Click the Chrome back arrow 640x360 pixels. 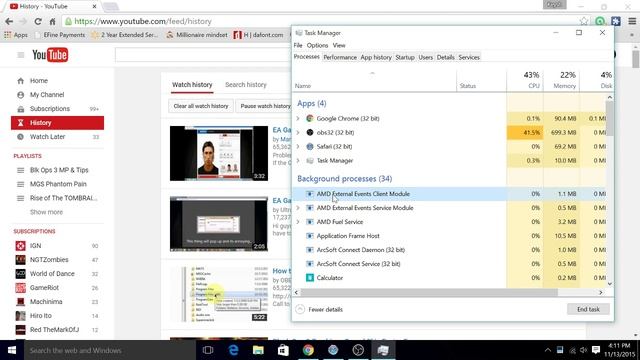(x=9, y=21)
